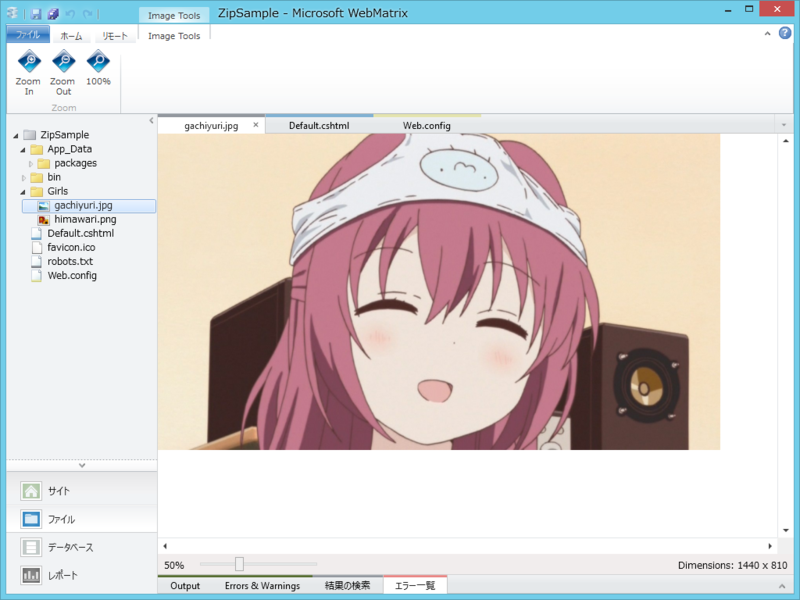800x600 pixels.
Task: Select the Image Tools ribbon tab
Action: [174, 36]
